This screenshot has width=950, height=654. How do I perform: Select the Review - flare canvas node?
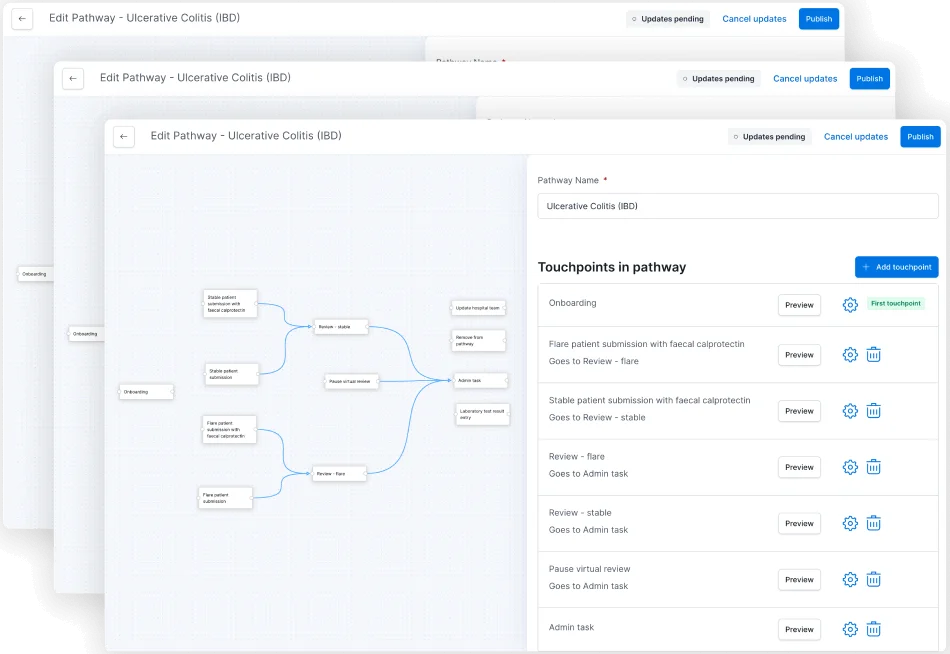pos(339,473)
